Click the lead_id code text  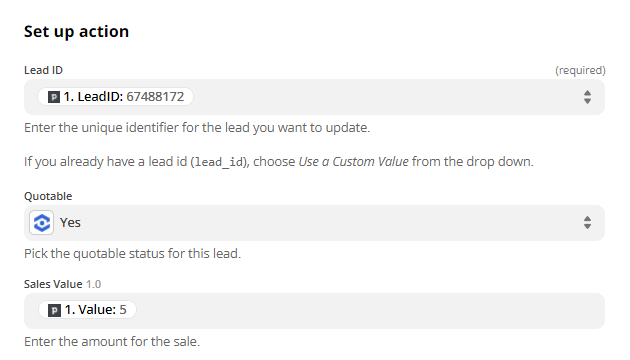[x=218, y=162]
